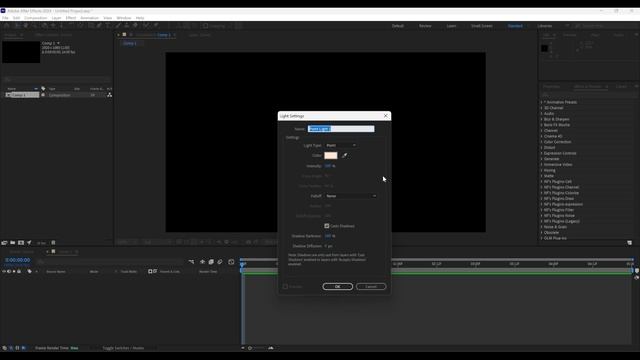Zoom in timeline with large mountain icon
640x360 pixels.
[x=271, y=348]
